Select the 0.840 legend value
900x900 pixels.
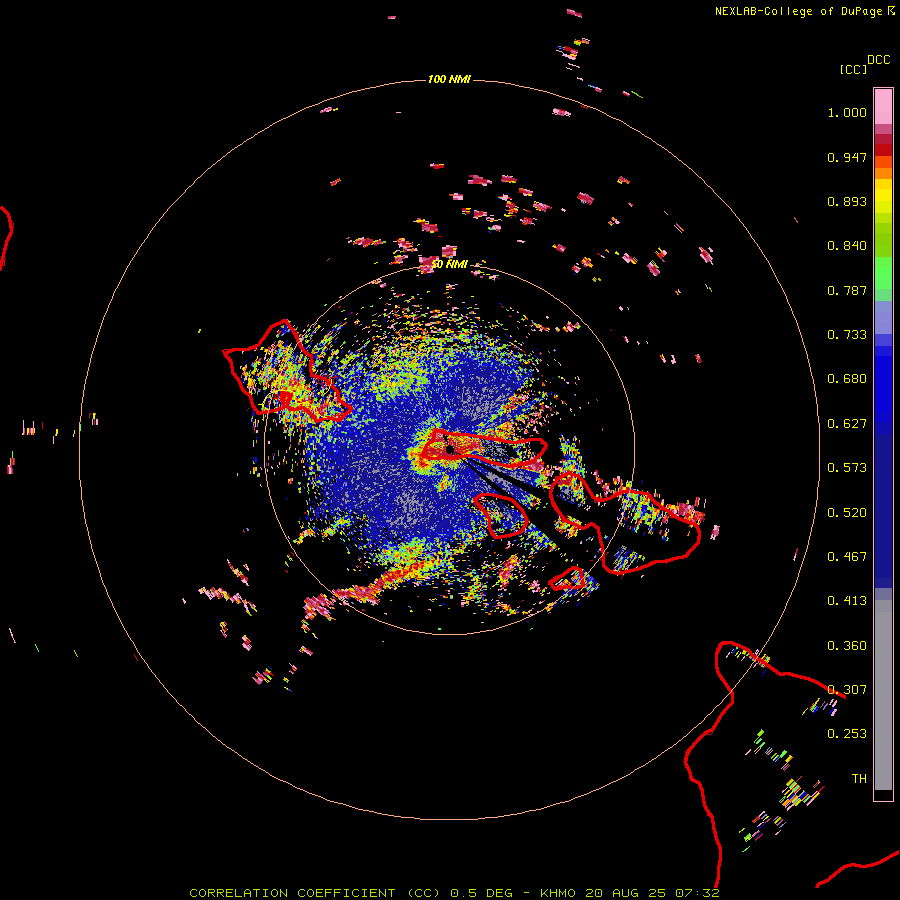(x=847, y=246)
